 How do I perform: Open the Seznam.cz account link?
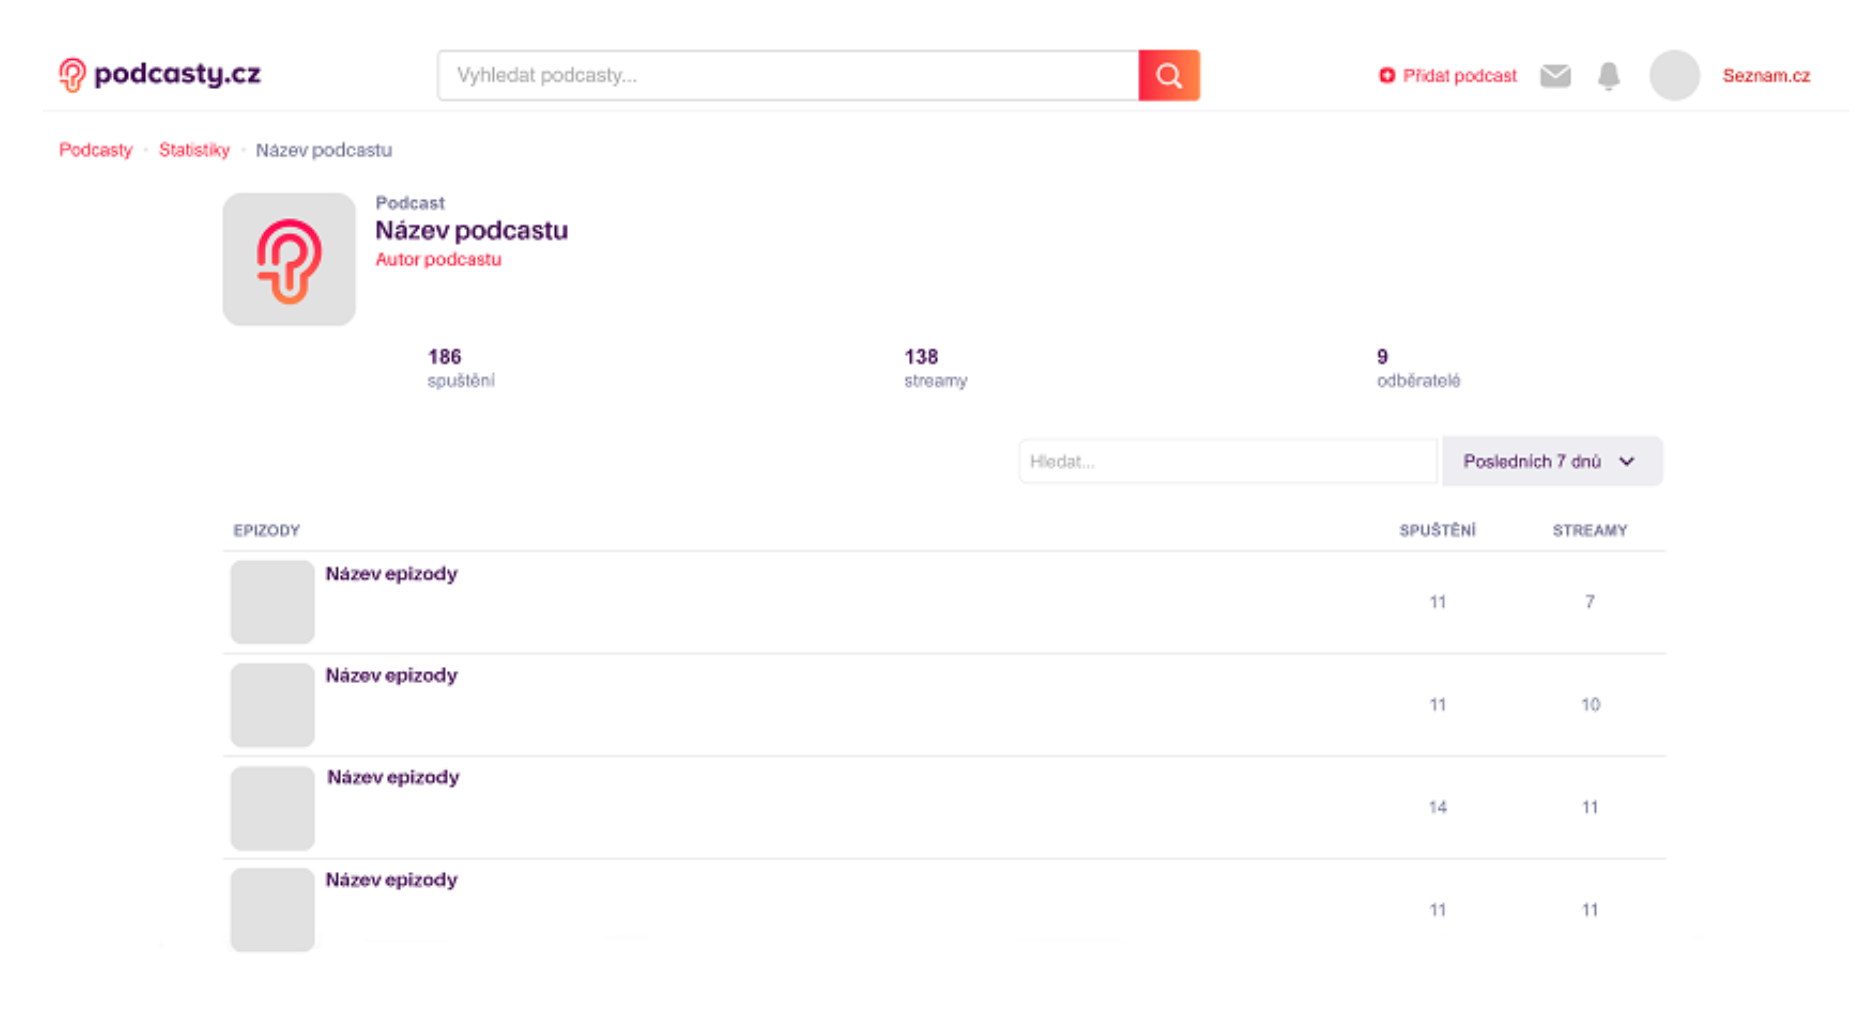click(x=1765, y=76)
